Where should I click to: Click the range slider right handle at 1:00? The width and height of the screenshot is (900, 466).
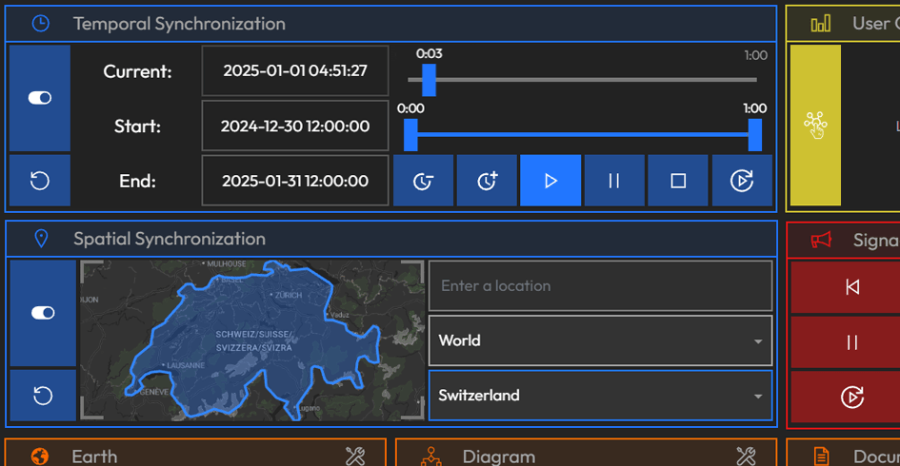point(755,135)
